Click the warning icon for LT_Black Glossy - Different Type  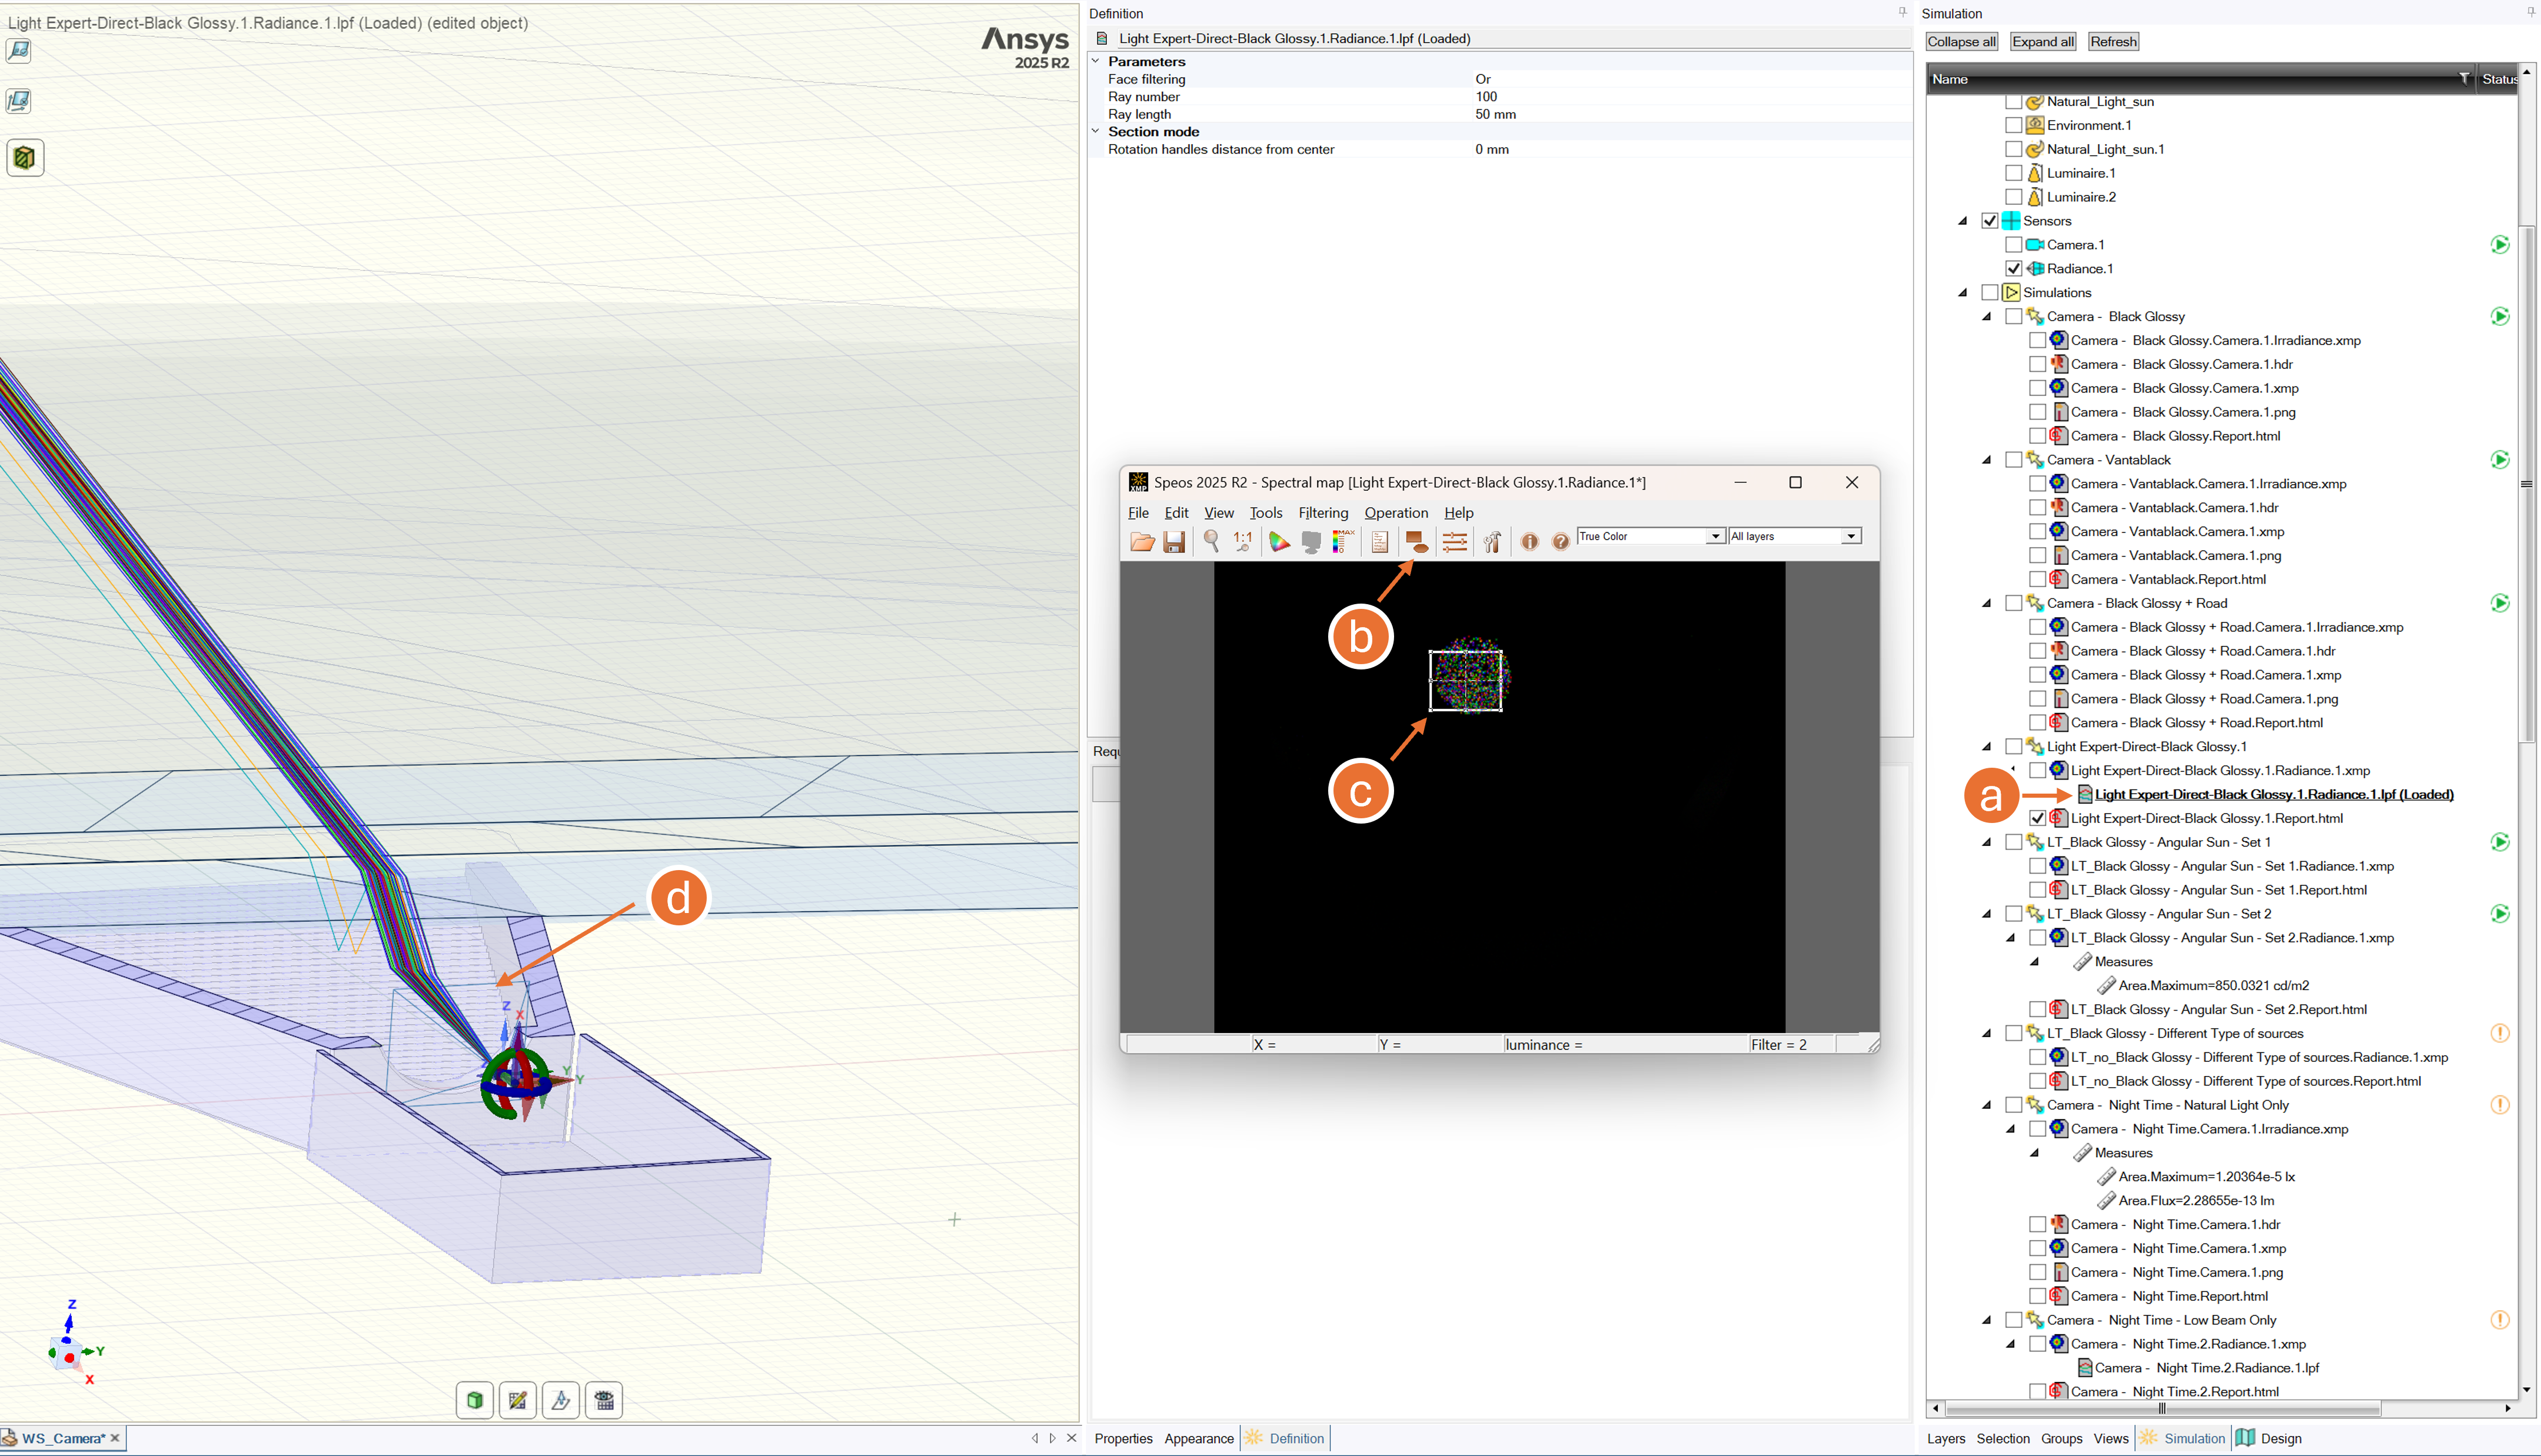coord(2499,1033)
